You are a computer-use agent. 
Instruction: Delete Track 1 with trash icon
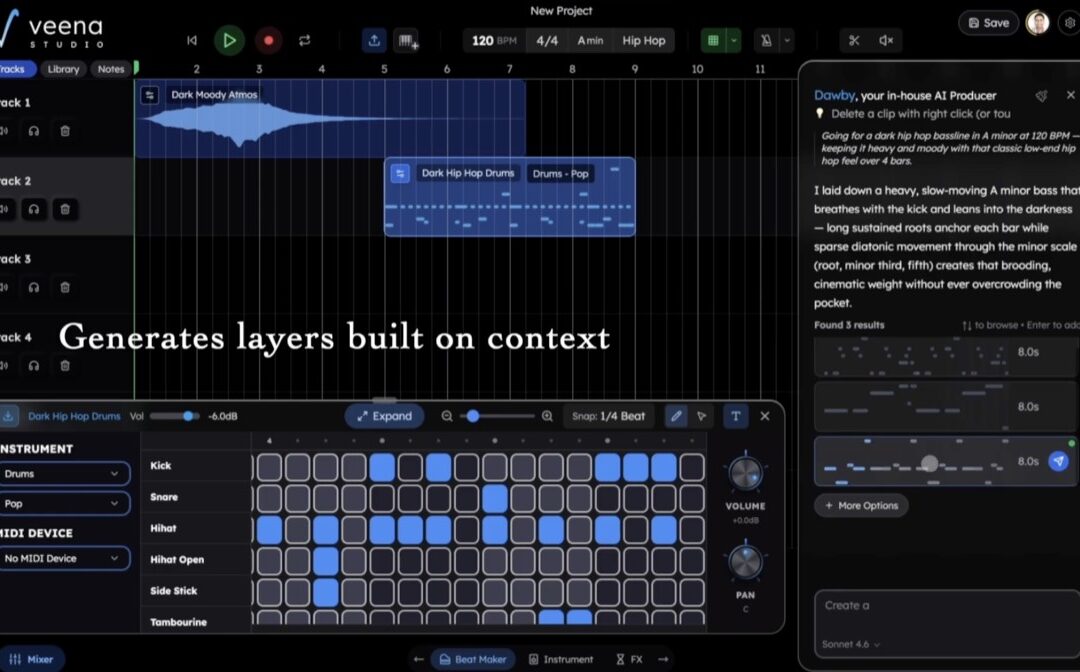[65, 131]
